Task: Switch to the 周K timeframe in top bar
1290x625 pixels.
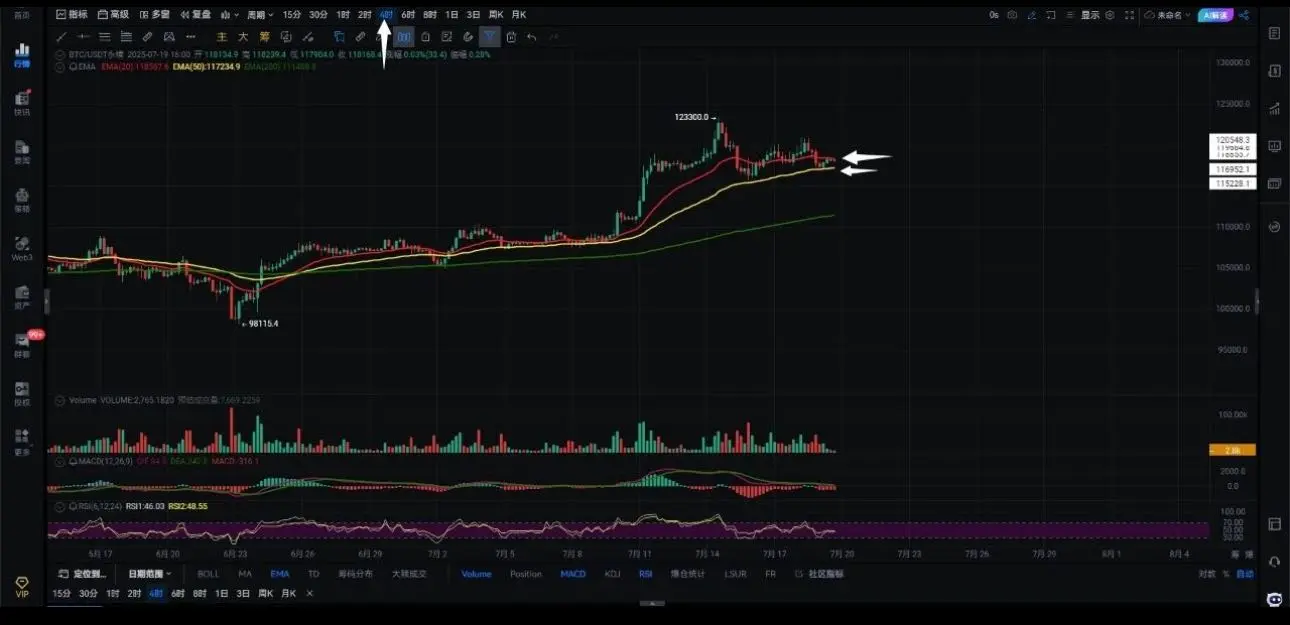Action: (x=494, y=15)
